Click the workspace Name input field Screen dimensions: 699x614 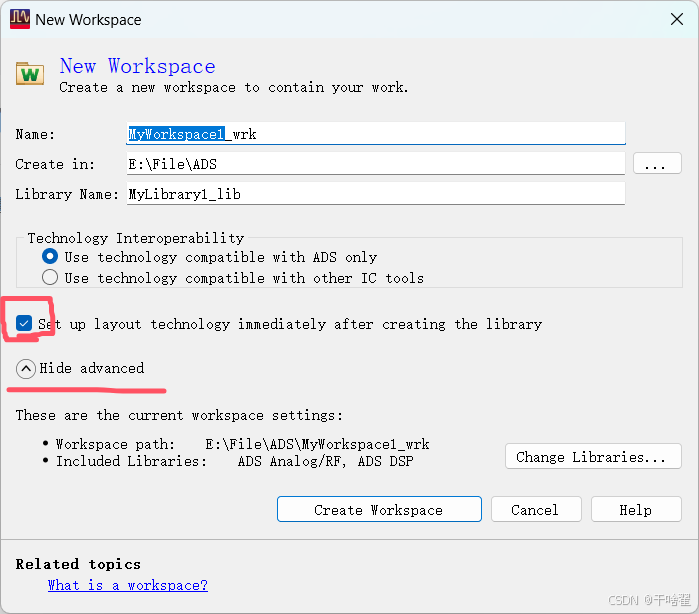click(x=376, y=134)
